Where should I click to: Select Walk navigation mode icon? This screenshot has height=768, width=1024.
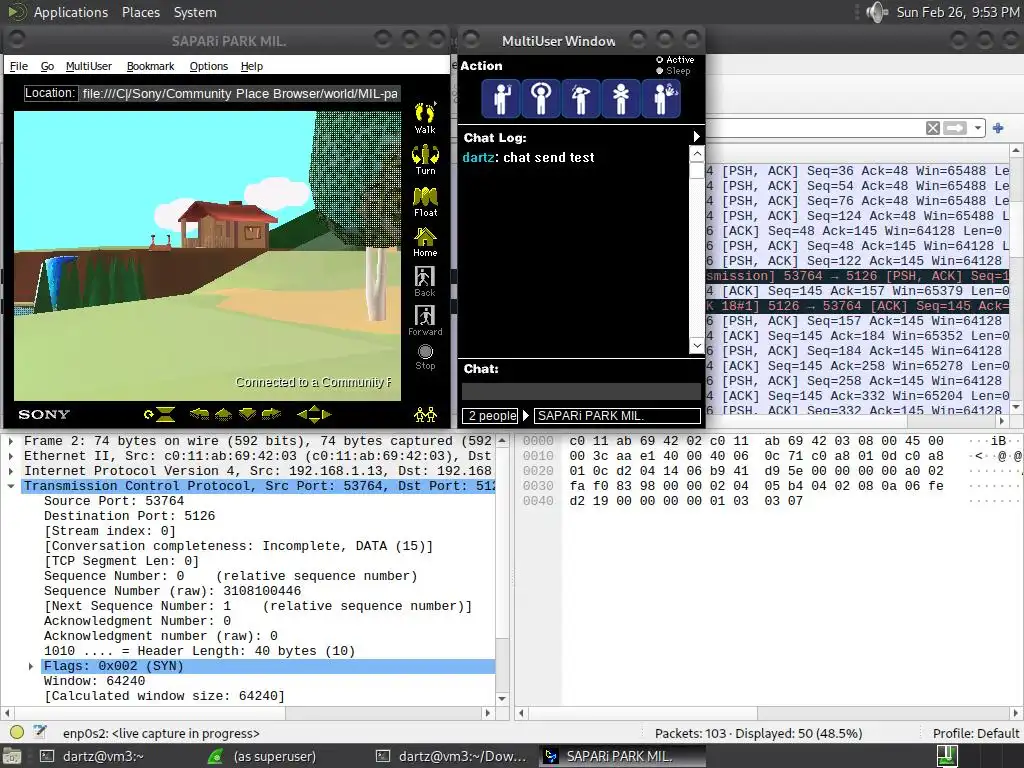(x=425, y=118)
